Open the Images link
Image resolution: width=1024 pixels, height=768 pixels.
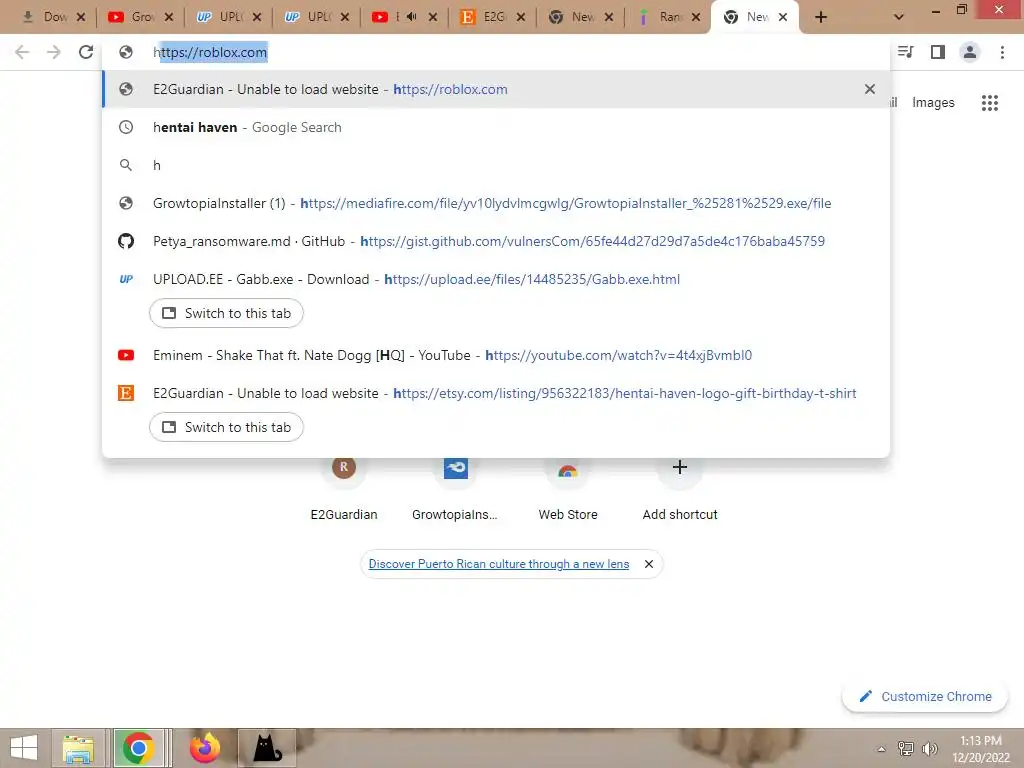point(933,103)
